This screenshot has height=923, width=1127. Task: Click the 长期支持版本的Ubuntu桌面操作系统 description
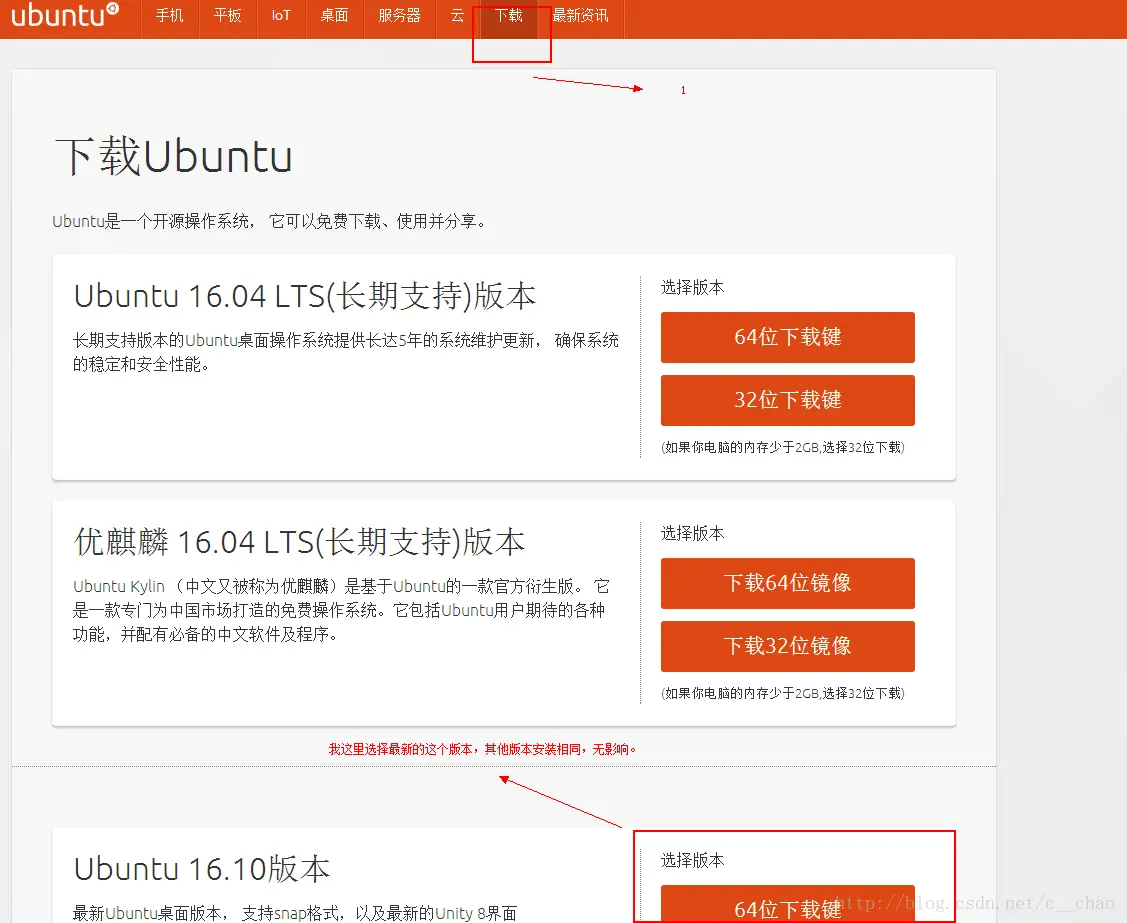coord(346,352)
